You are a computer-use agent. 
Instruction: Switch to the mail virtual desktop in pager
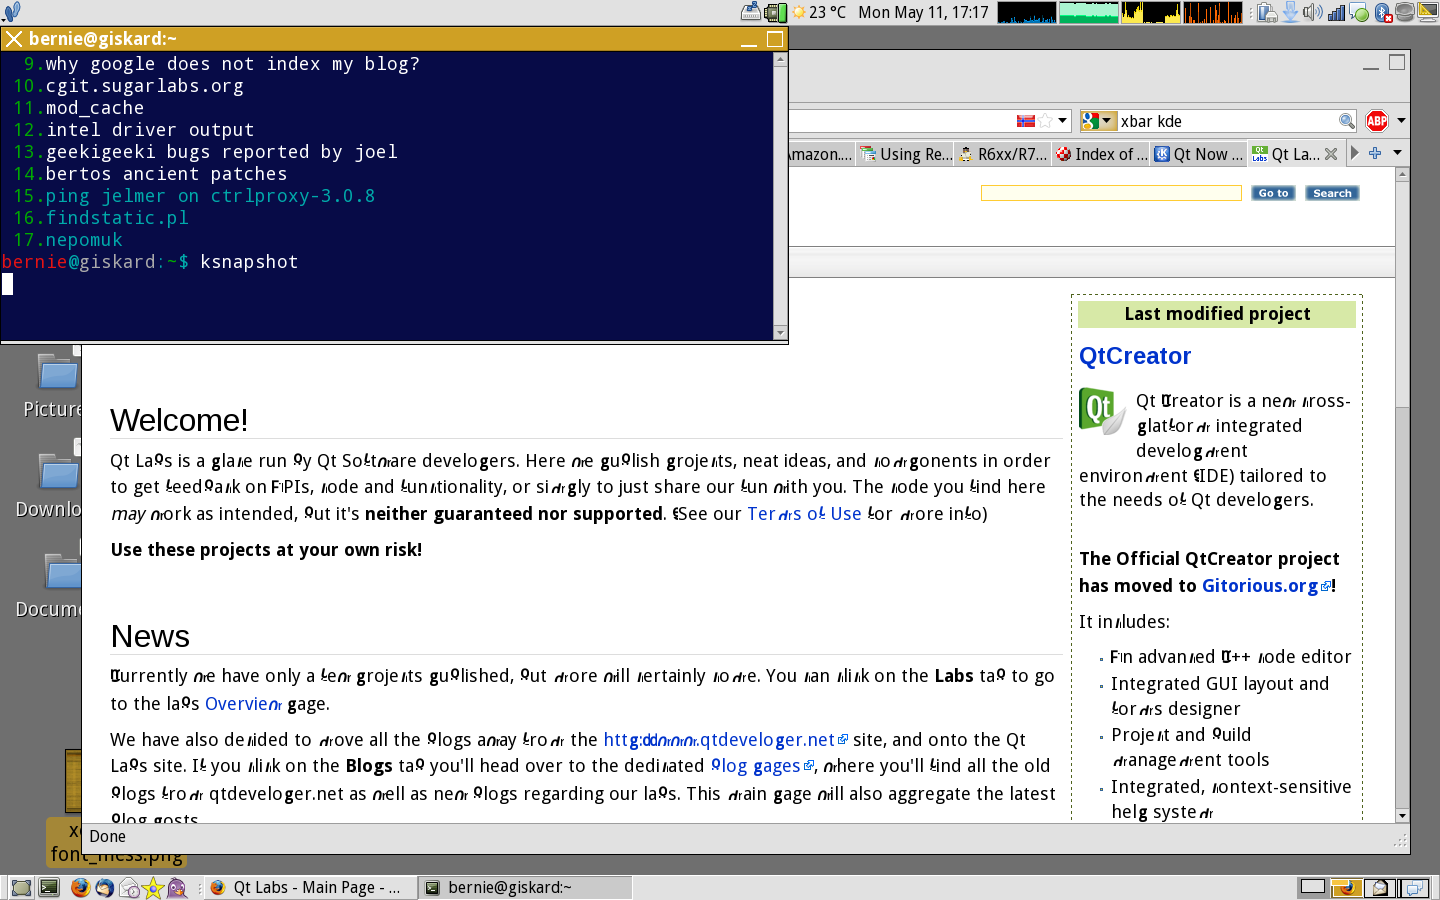click(x=1381, y=887)
